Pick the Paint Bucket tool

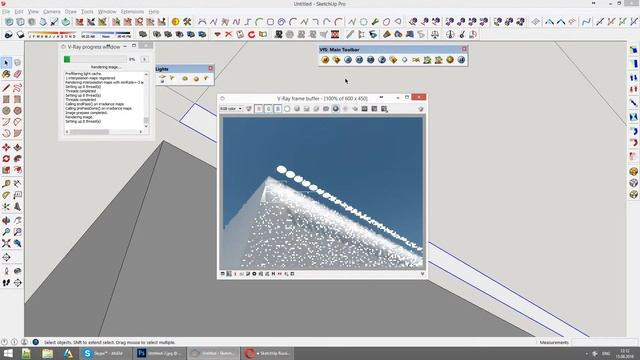(6, 74)
